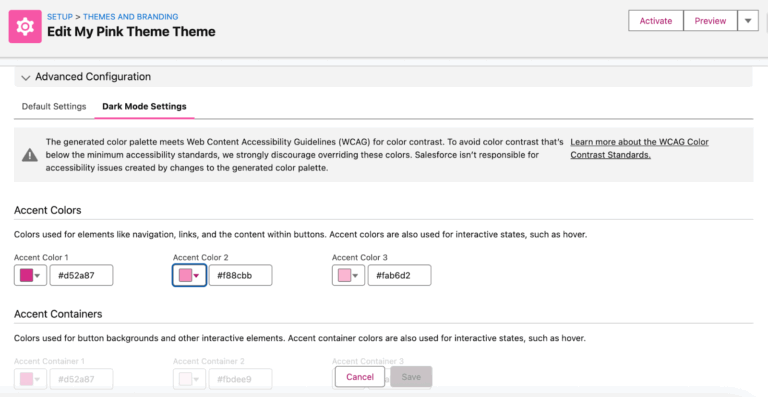The width and height of the screenshot is (768, 397).
Task: Click the Activate button
Action: [x=656, y=21]
